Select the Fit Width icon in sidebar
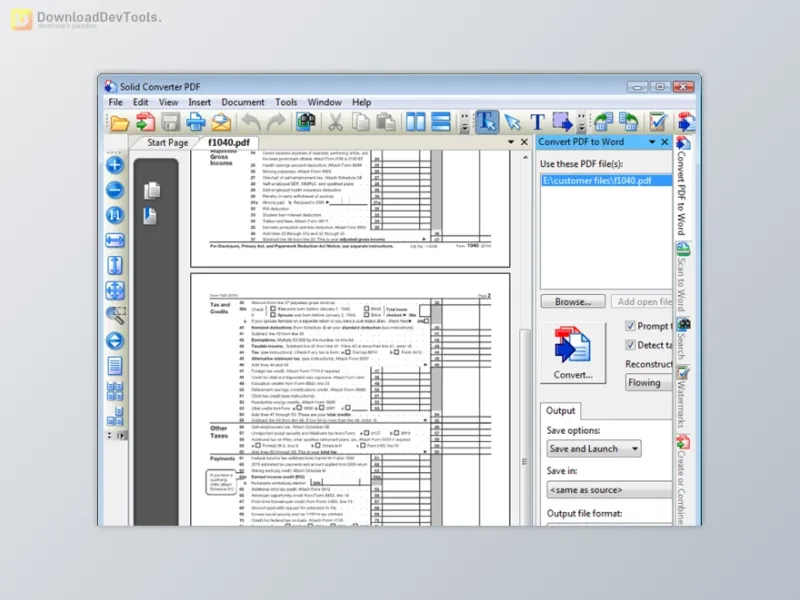Screen dimensions: 800x600 click(115, 240)
